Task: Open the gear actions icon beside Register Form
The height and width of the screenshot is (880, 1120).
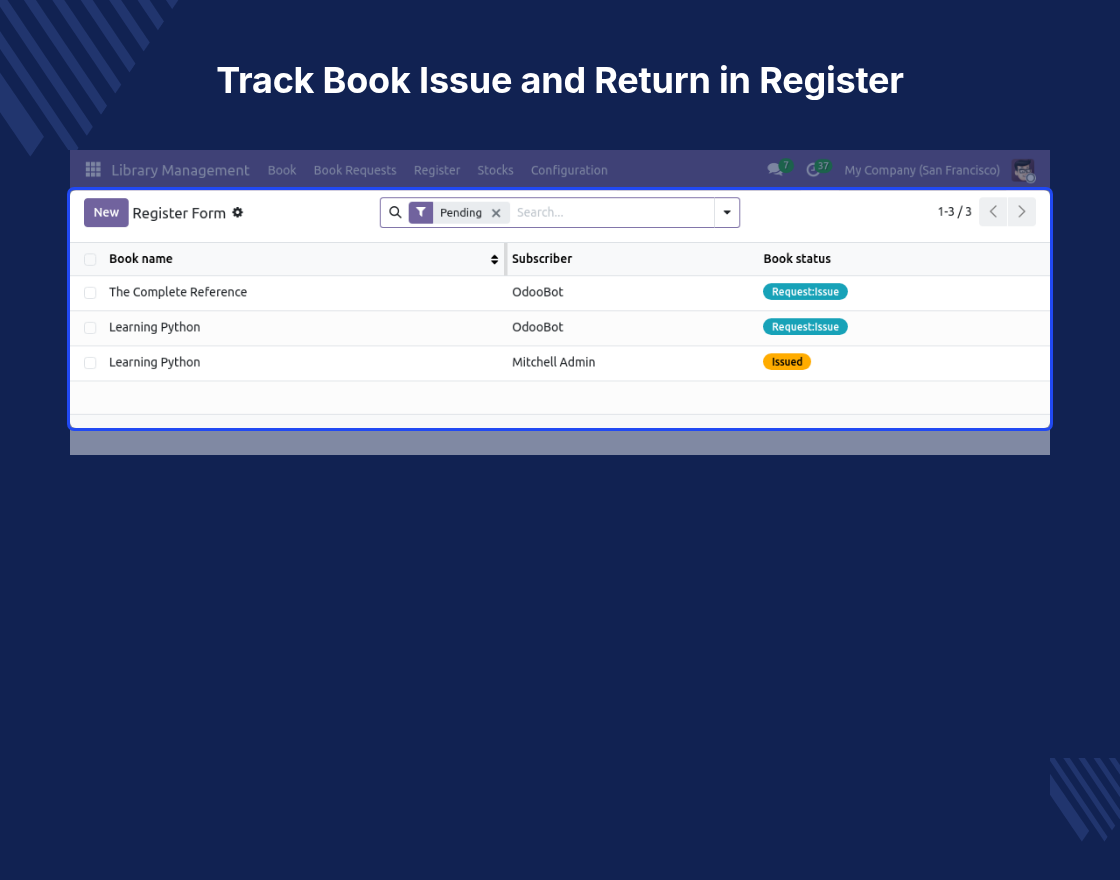Action: tap(238, 212)
